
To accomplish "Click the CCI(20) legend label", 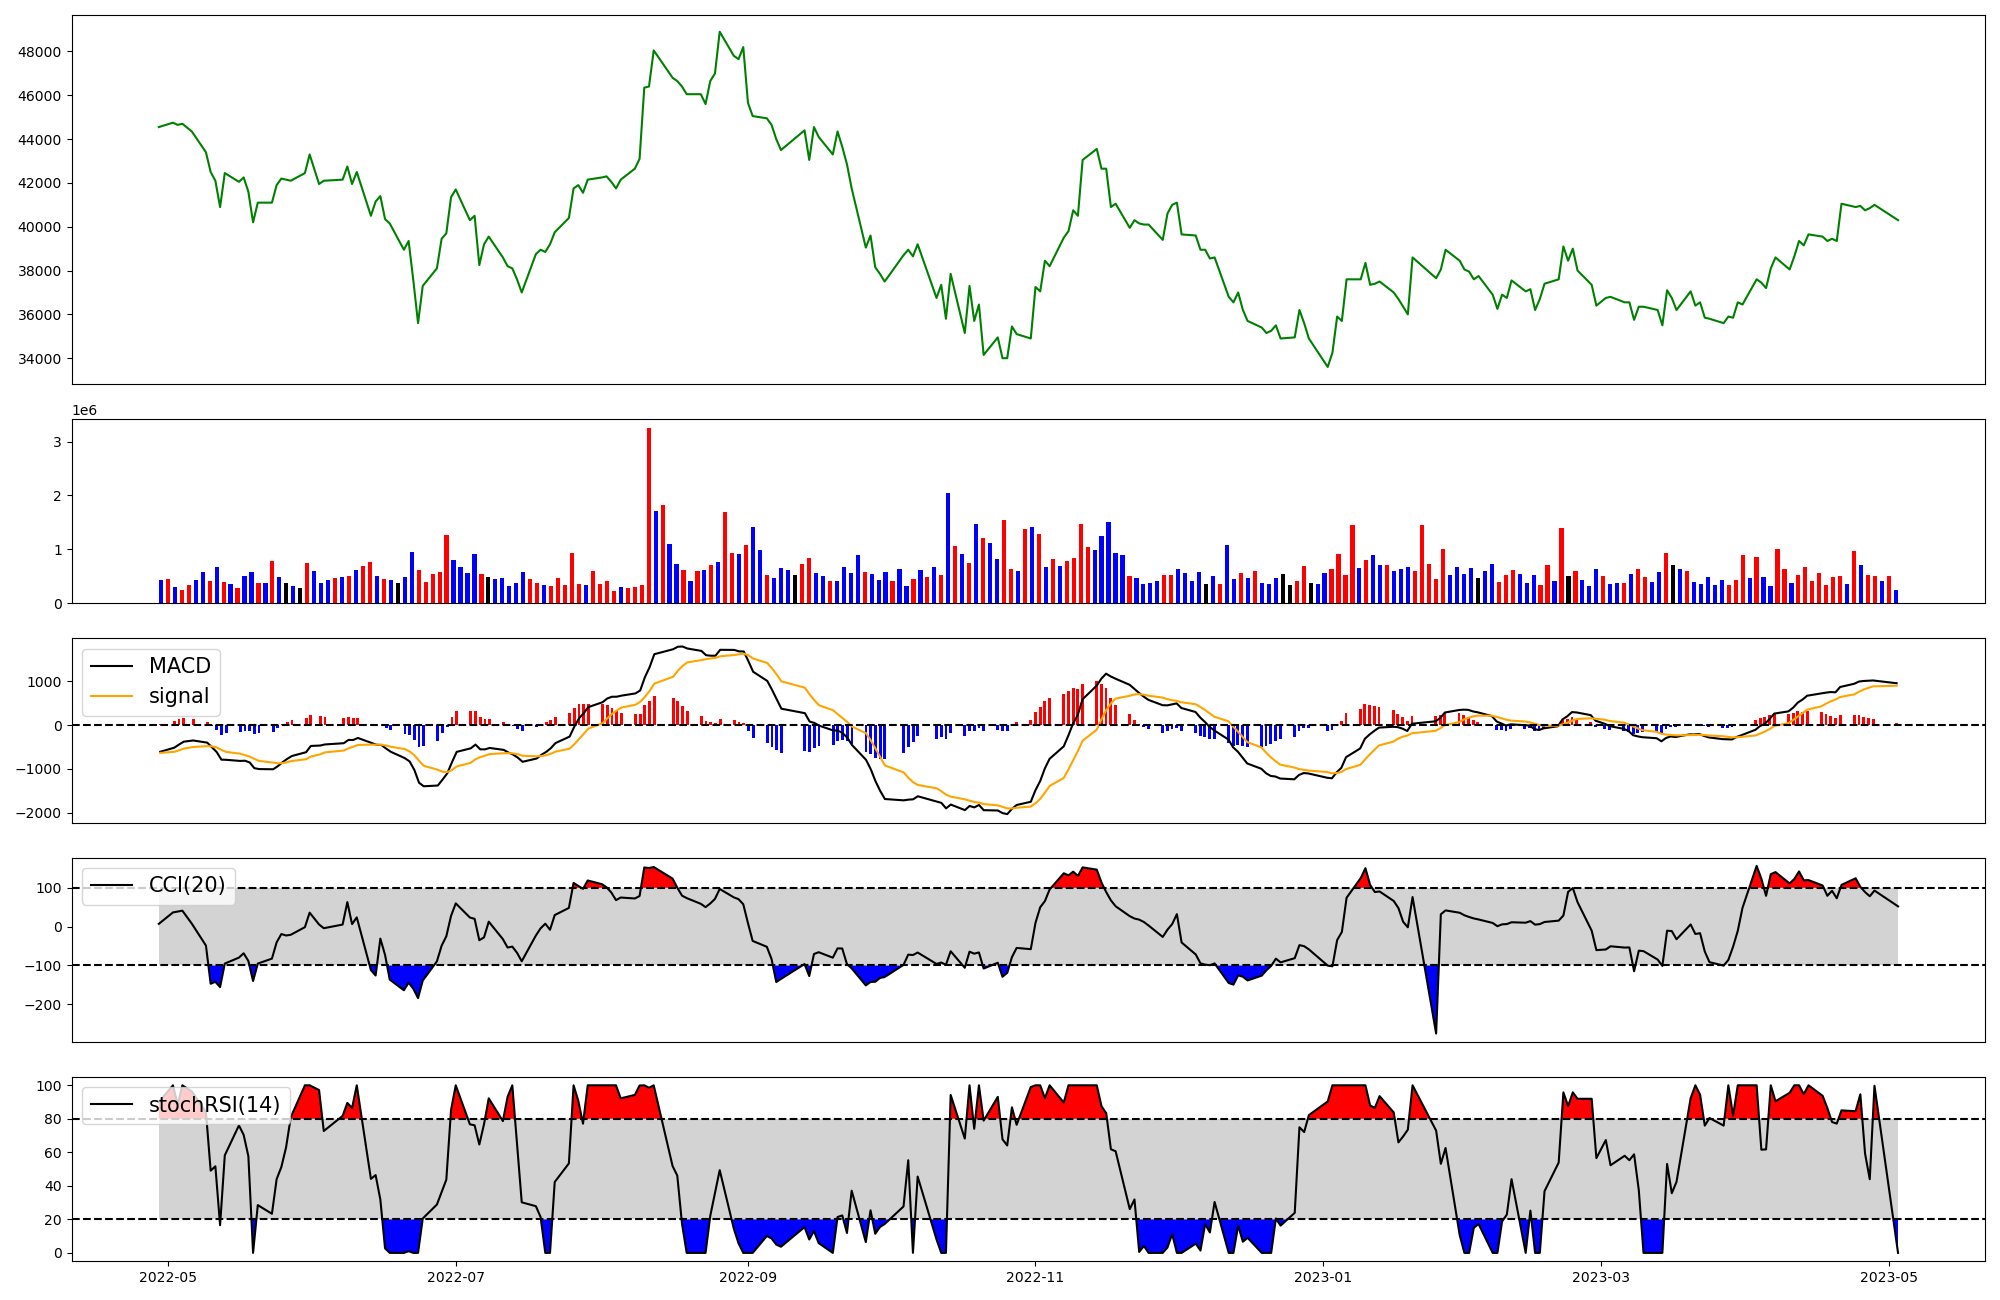I will tap(187, 885).
